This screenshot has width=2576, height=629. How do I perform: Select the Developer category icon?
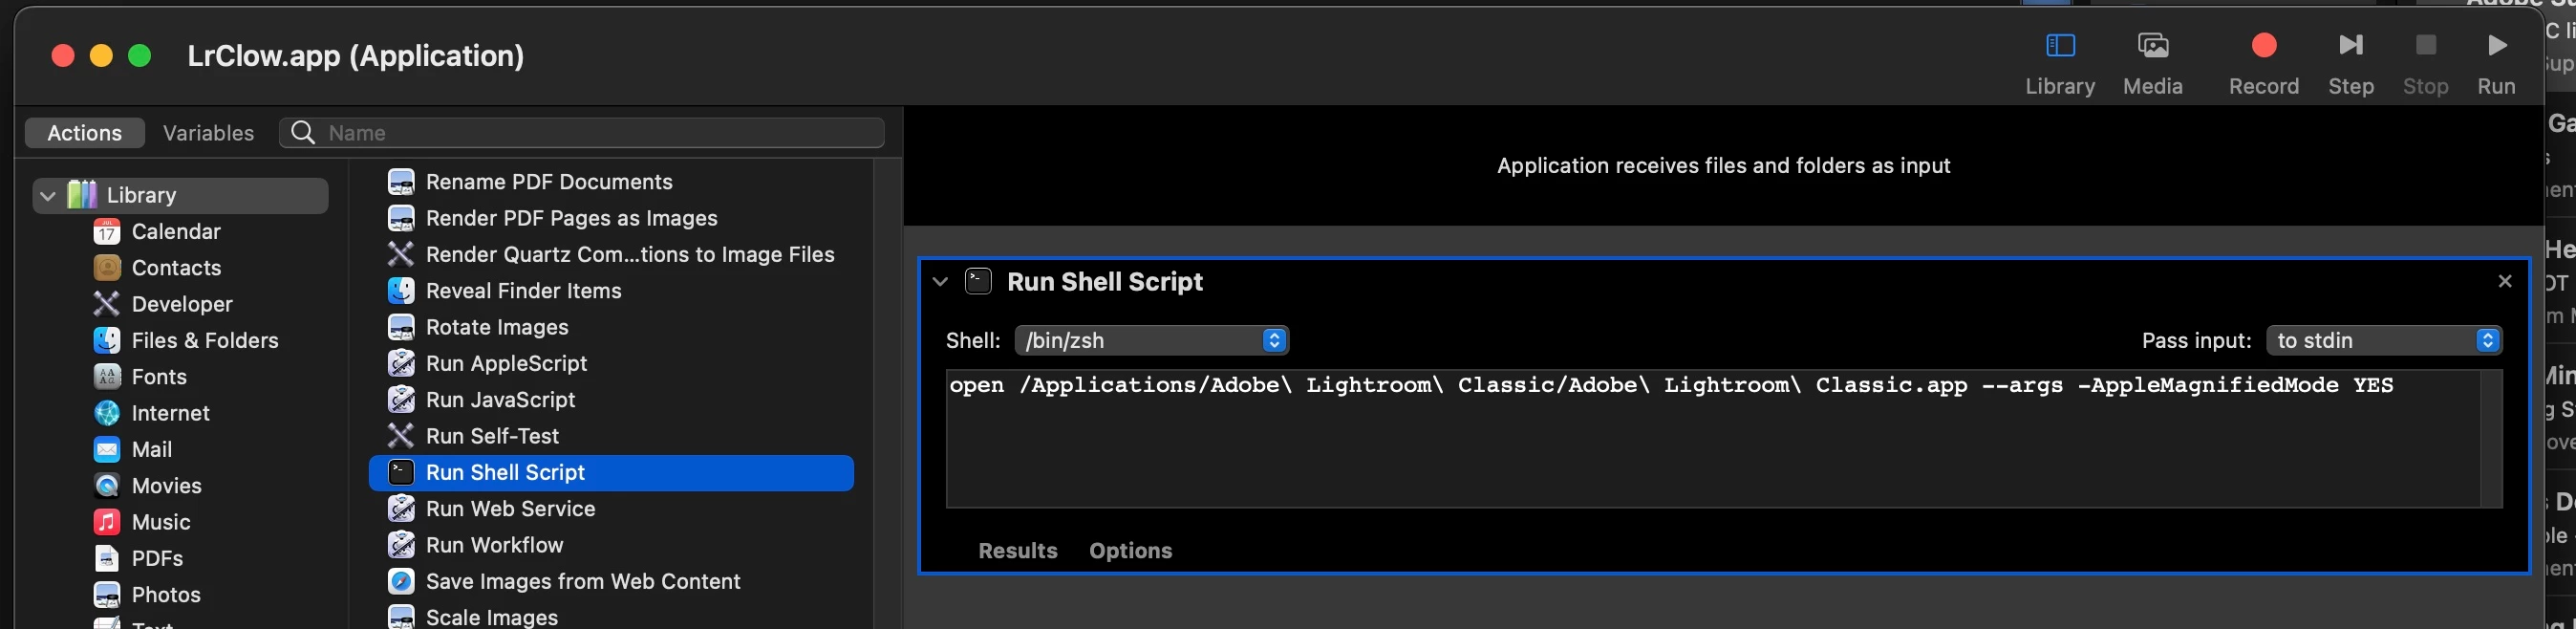point(107,304)
